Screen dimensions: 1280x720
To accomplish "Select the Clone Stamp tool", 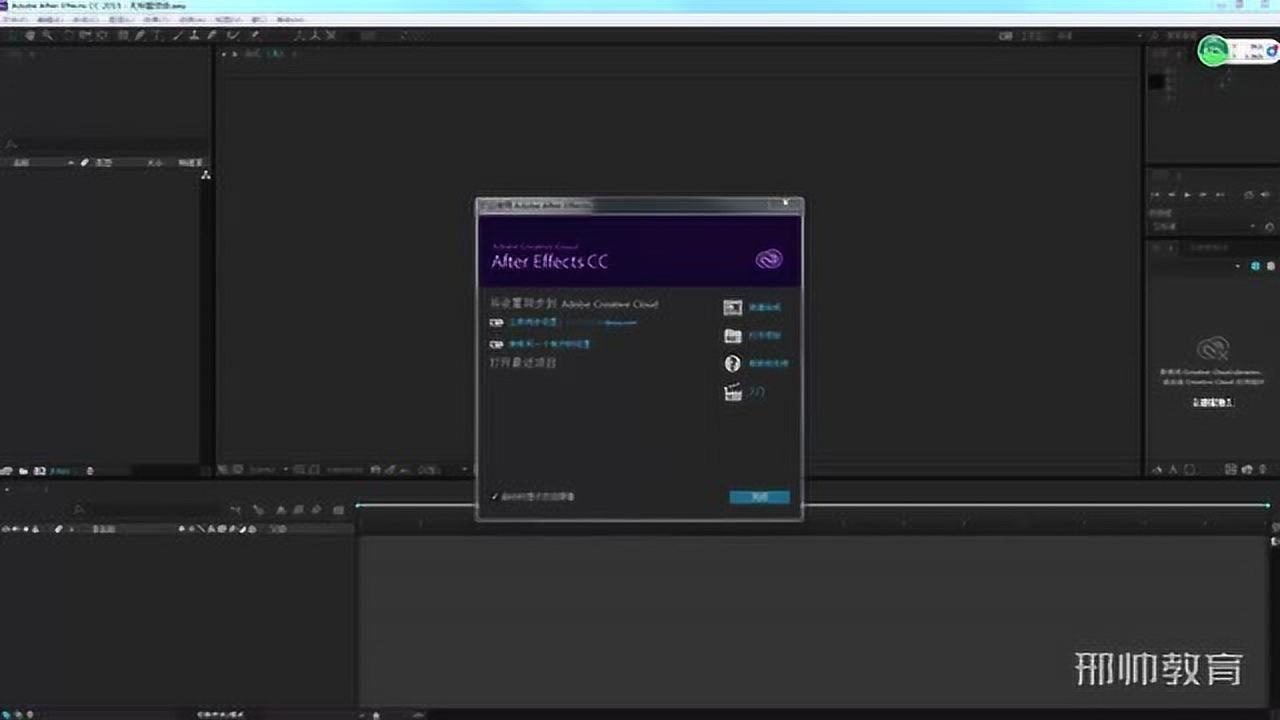I will click(195, 35).
